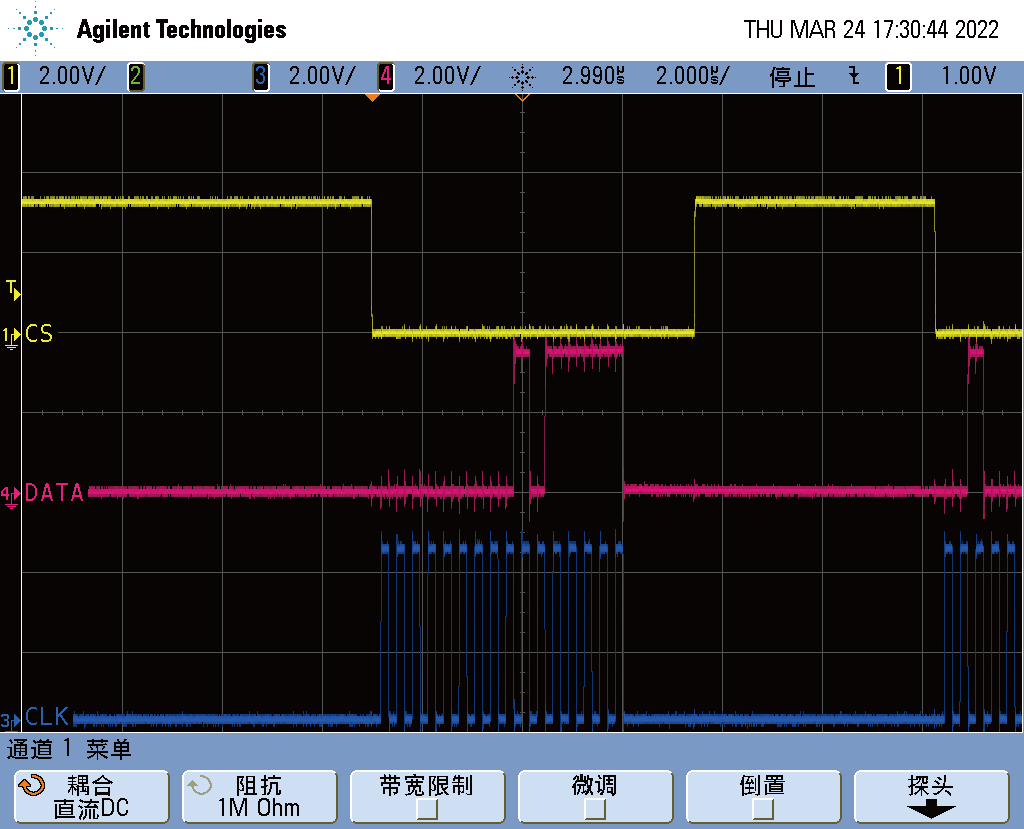Click the delay time starburst icon
The height and width of the screenshot is (829, 1024).
click(x=522, y=77)
